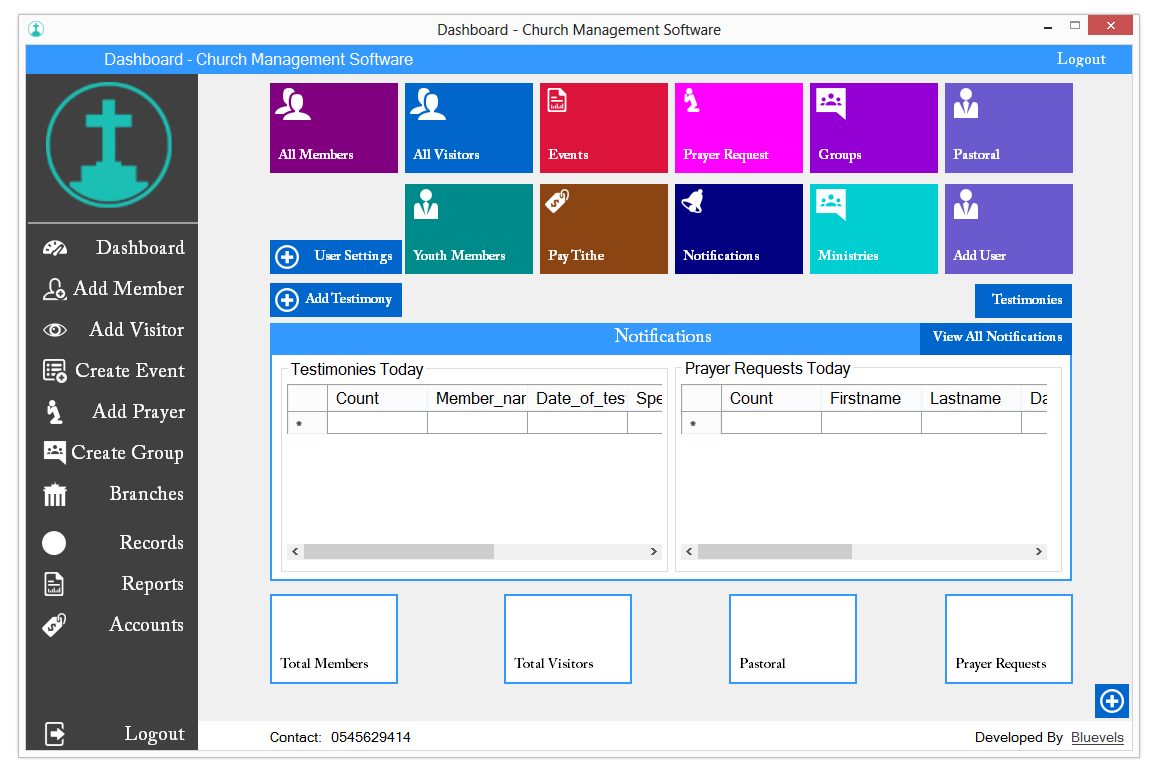Click the Logout link at top right
The width and height of the screenshot is (1159, 782).
[x=1081, y=59]
